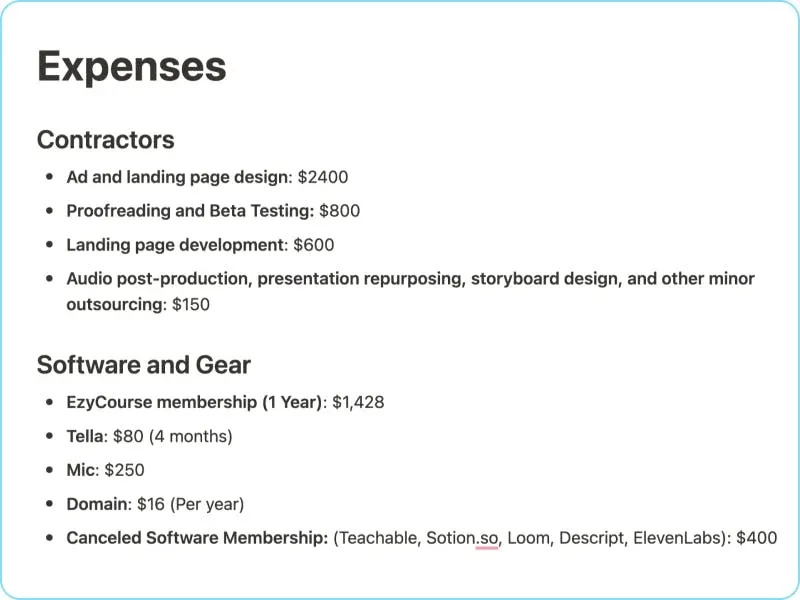The width and height of the screenshot is (800, 600).
Task: Click the 'Canceled Software Membership' bold label
Action: tap(196, 538)
